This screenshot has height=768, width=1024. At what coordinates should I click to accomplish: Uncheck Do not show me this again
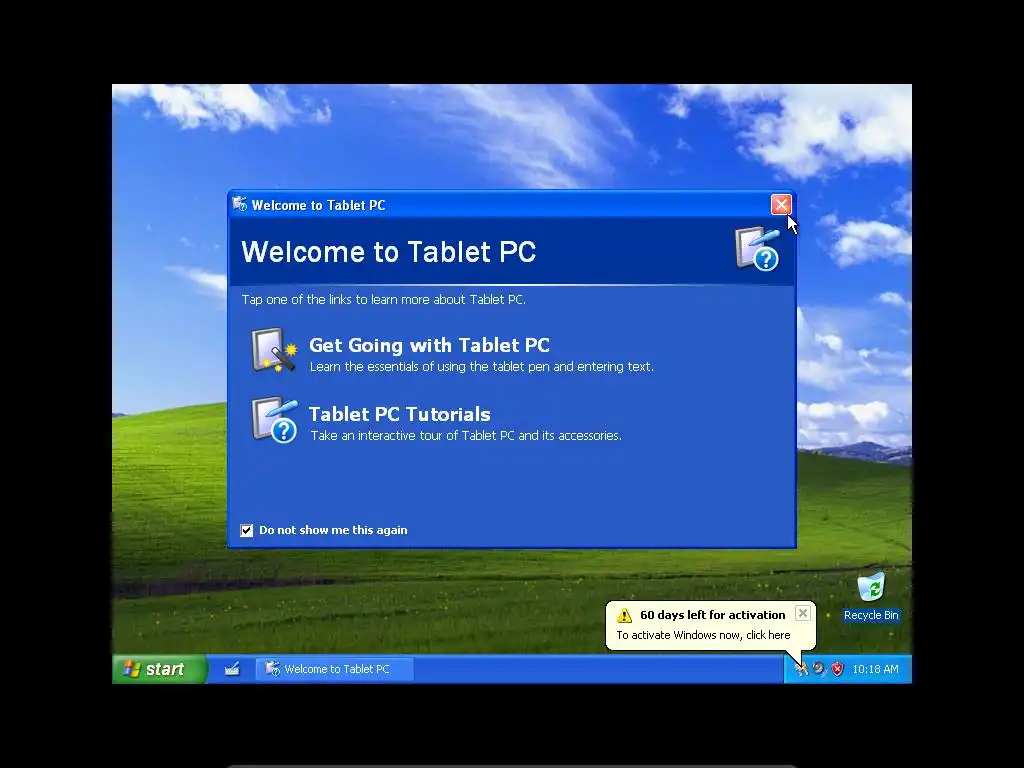point(246,530)
